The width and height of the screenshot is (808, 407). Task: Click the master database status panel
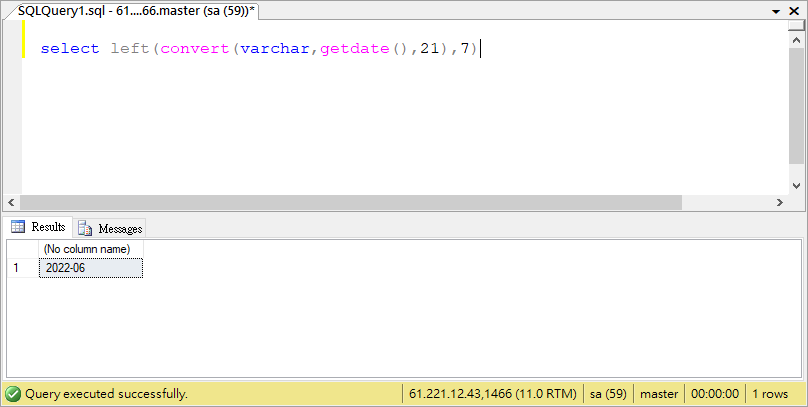pyautogui.click(x=659, y=394)
